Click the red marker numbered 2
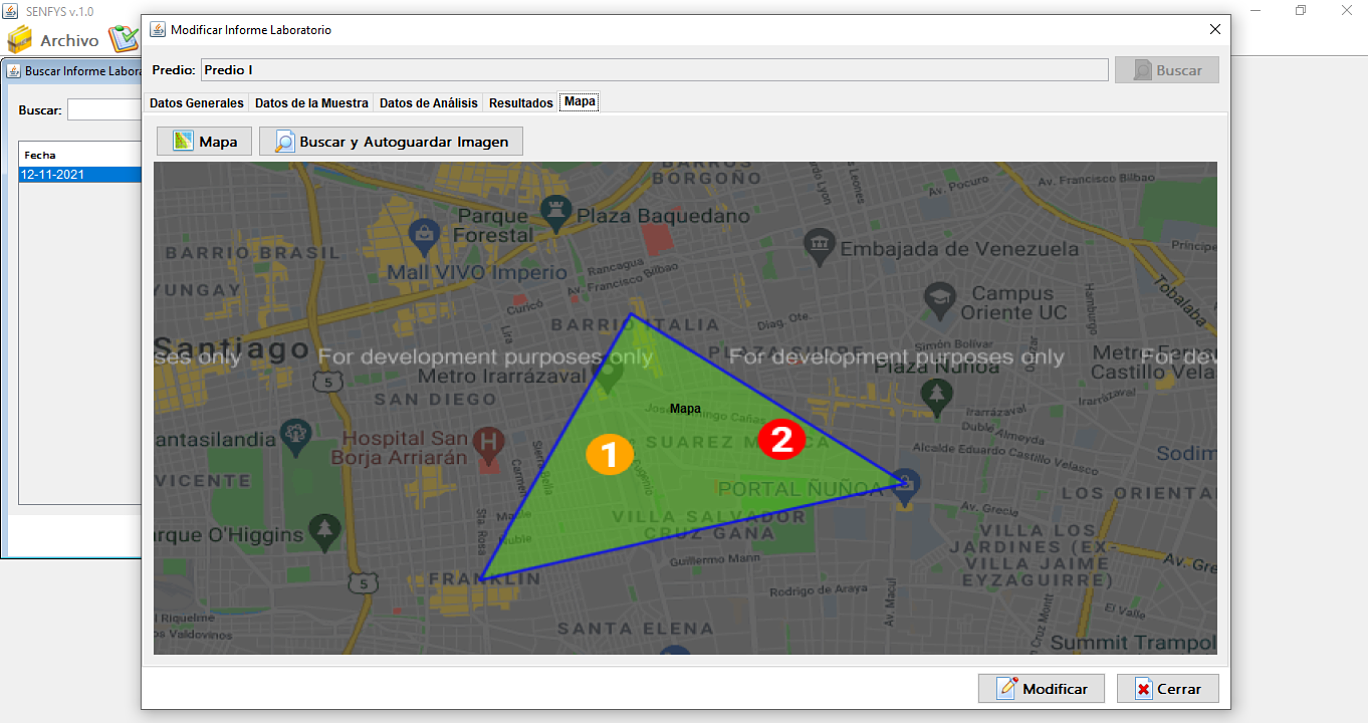The width and height of the screenshot is (1368, 723). [x=781, y=439]
